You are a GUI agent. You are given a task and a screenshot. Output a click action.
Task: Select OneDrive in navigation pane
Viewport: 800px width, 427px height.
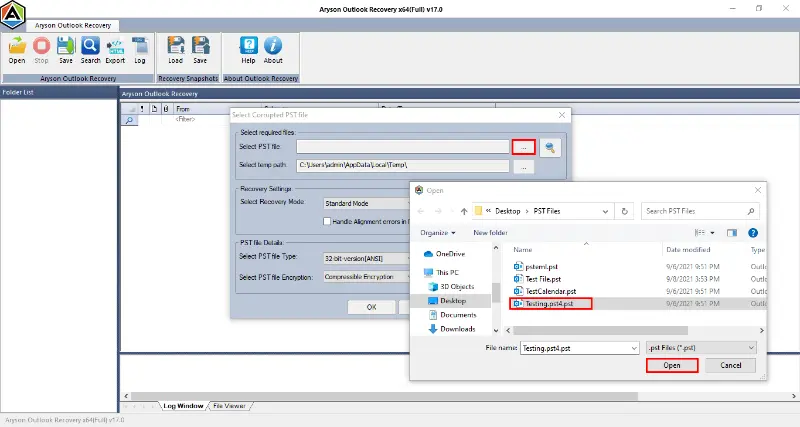(x=444, y=254)
